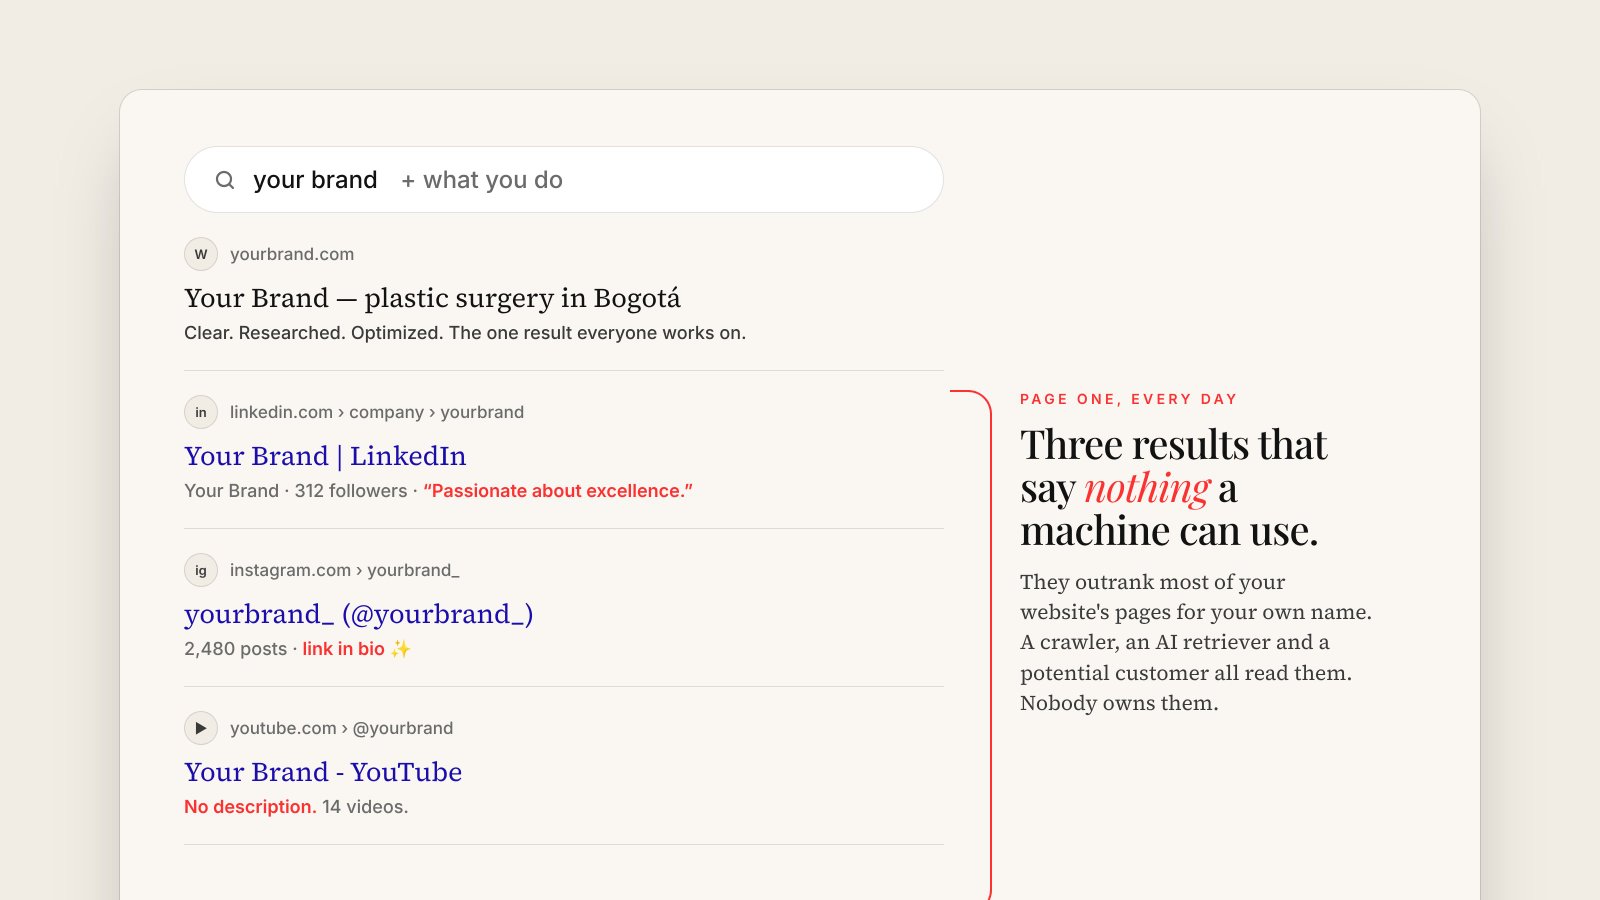Click 'Your Brand · 312 followers' text
The height and width of the screenshot is (900, 1600).
point(296,491)
